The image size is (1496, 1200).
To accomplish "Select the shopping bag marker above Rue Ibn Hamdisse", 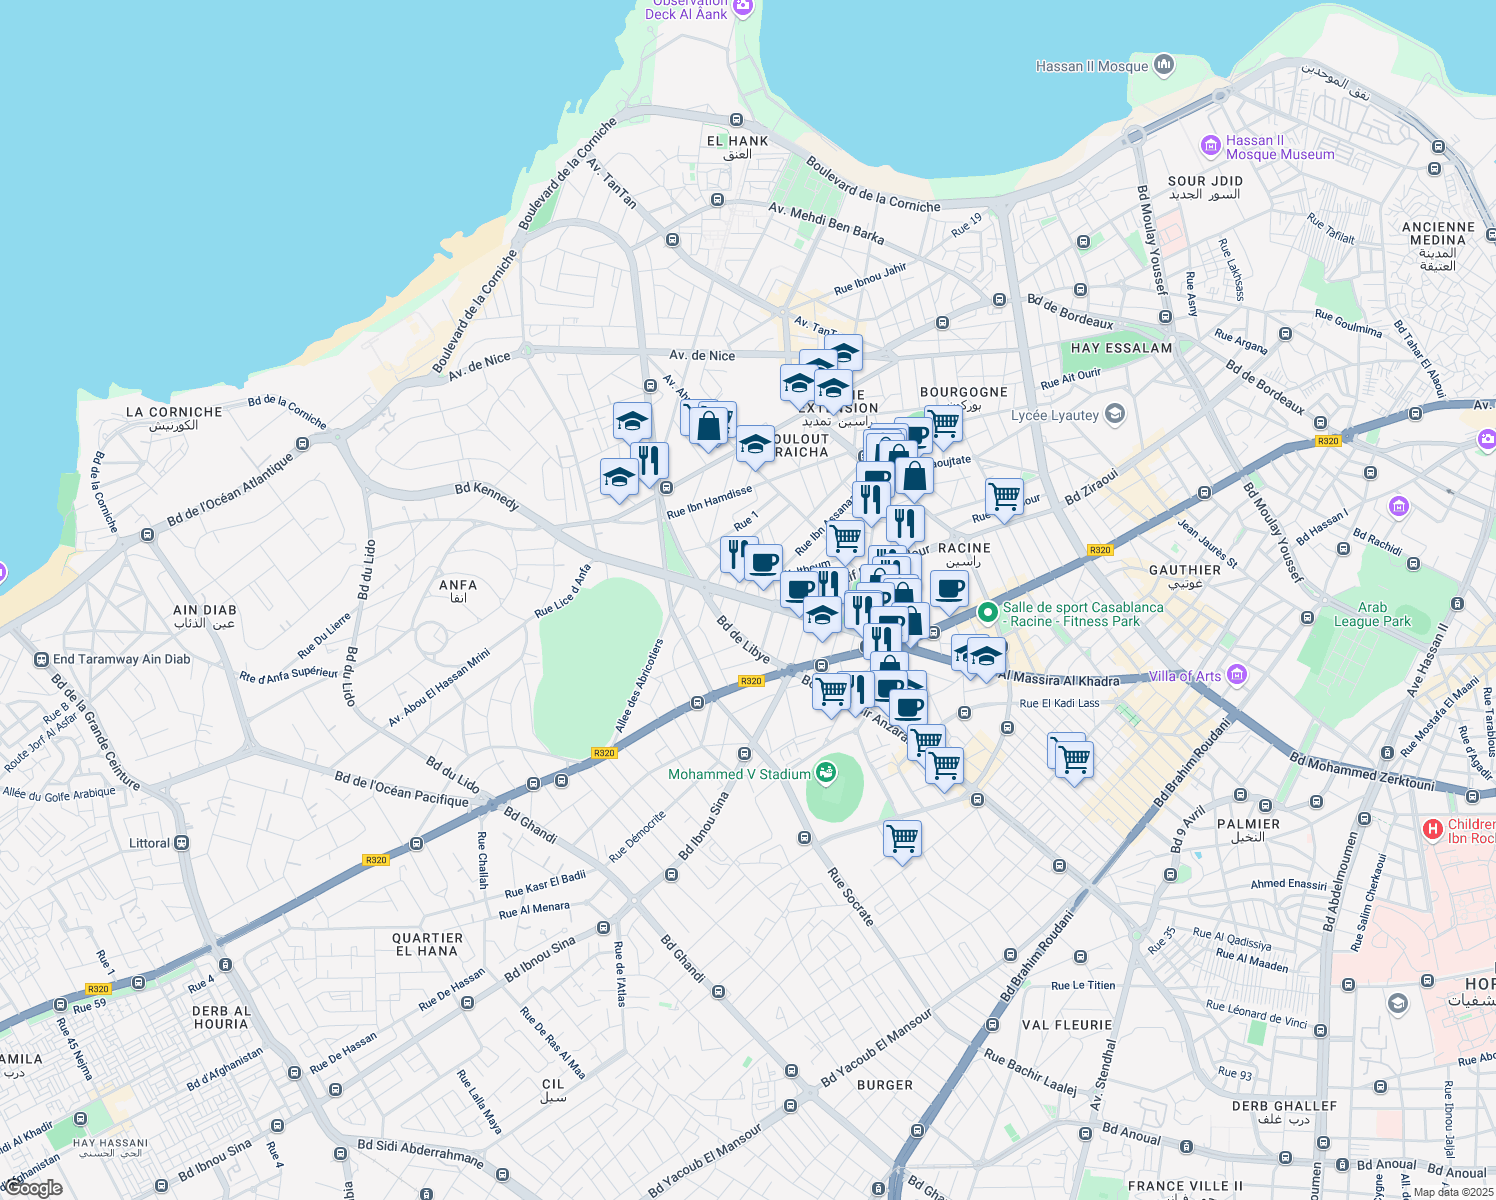I will click(x=708, y=426).
